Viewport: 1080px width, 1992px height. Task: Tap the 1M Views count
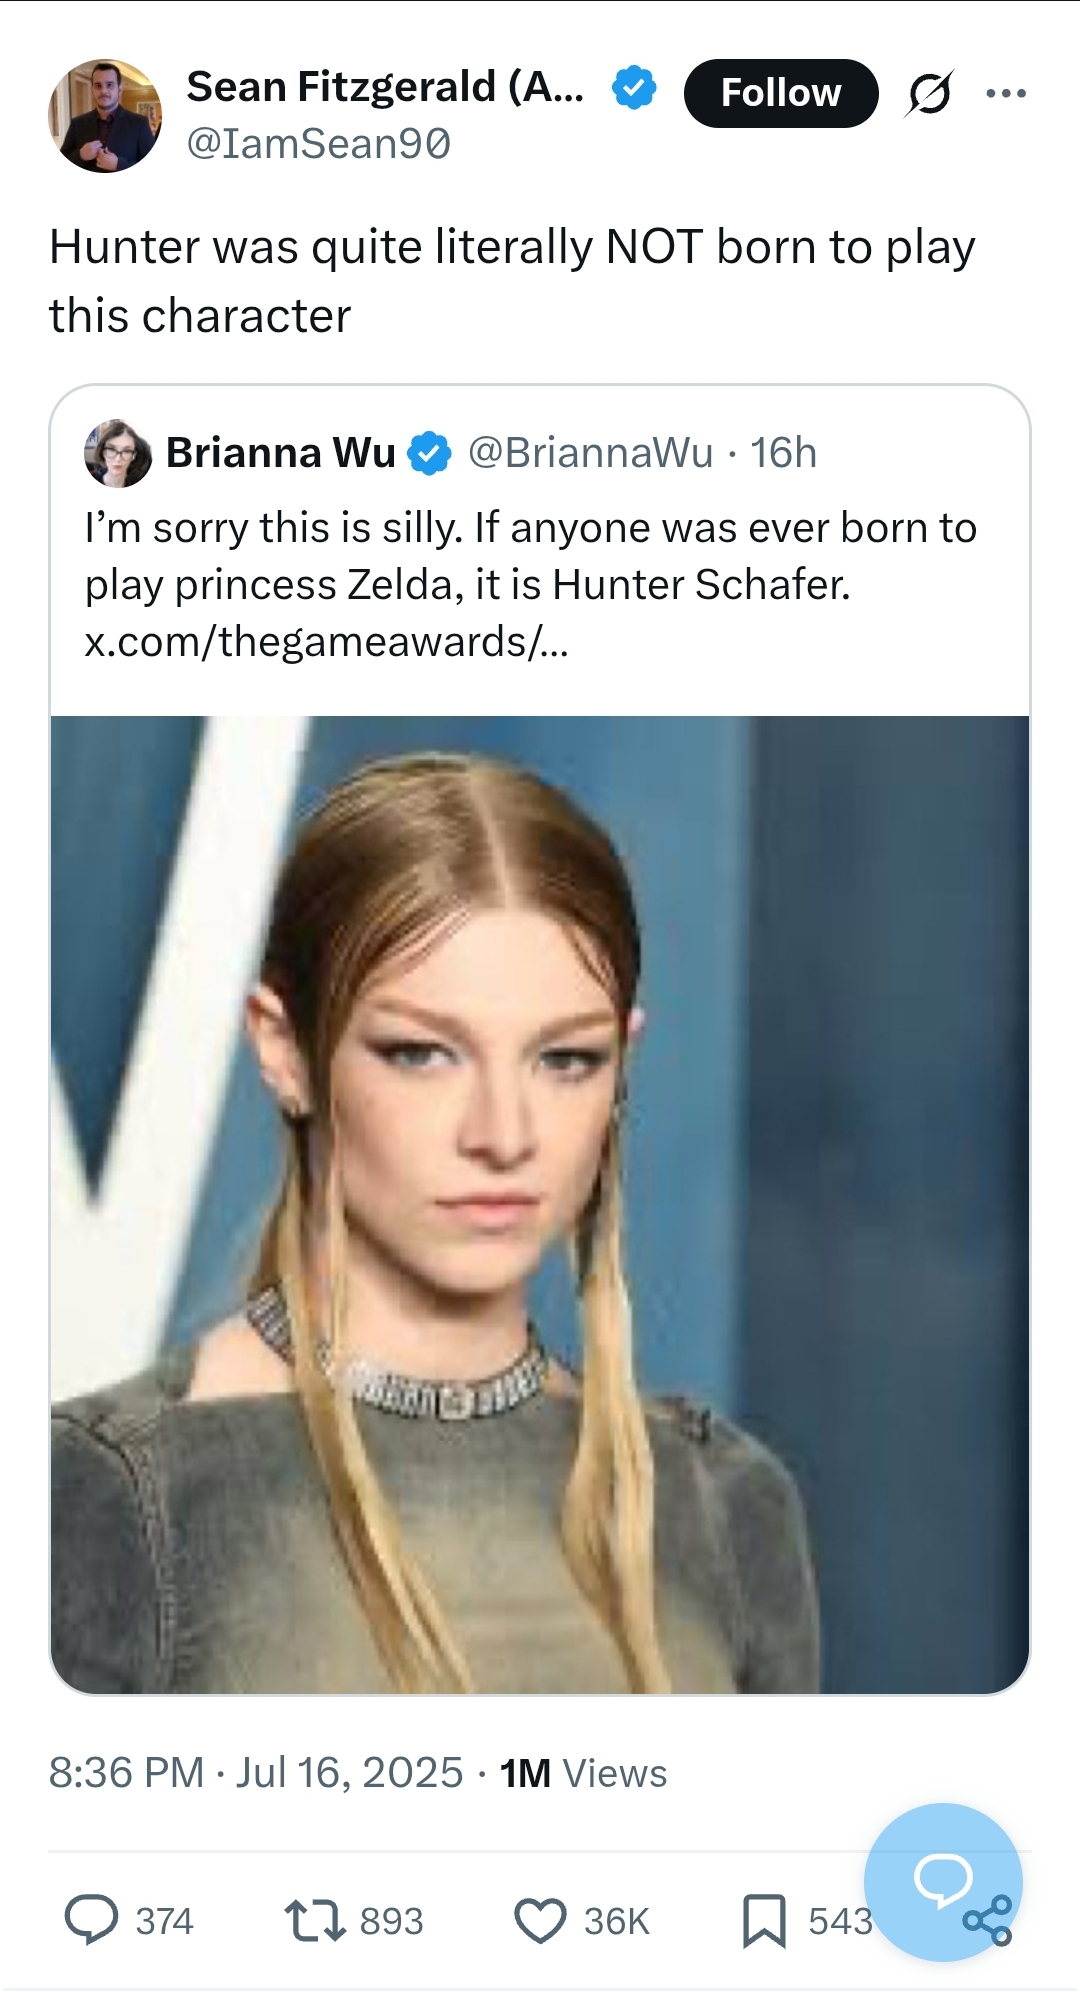pos(583,1773)
